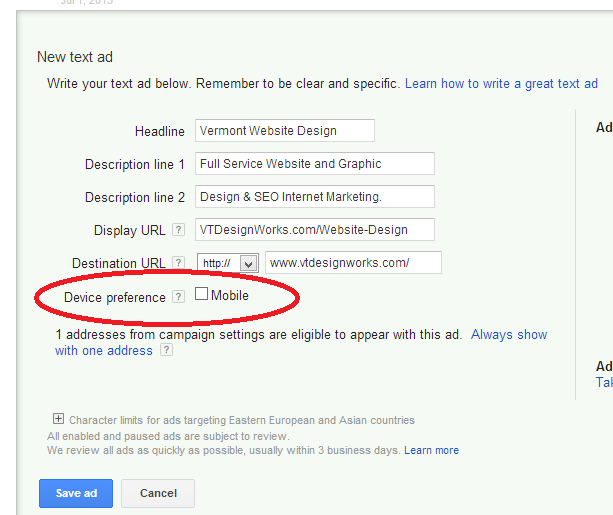The height and width of the screenshot is (515, 613).
Task: Click the 'Description line 2' label
Action: (134, 197)
